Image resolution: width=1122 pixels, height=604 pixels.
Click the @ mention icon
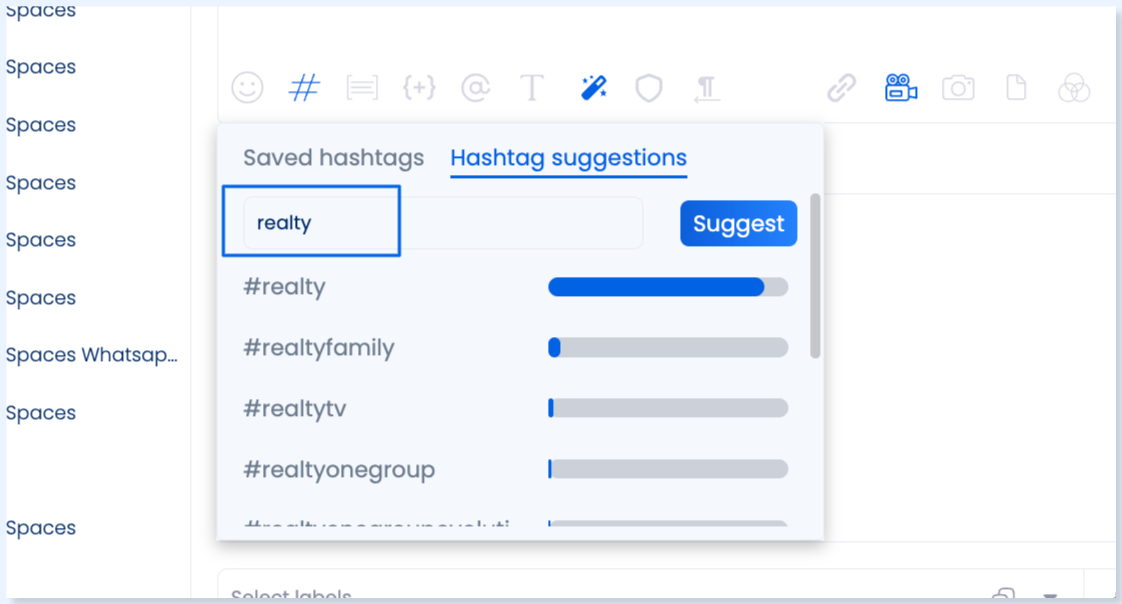click(475, 88)
